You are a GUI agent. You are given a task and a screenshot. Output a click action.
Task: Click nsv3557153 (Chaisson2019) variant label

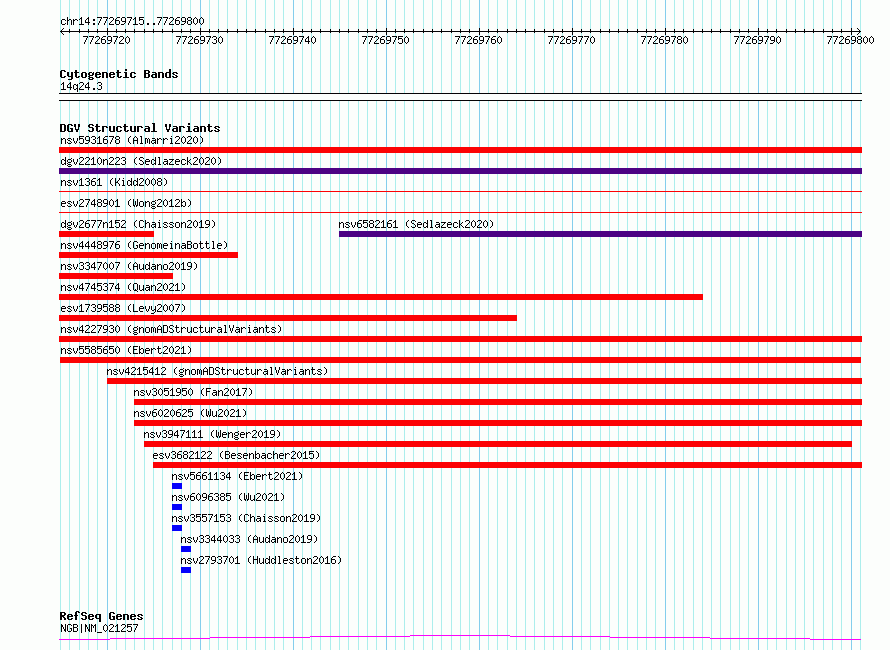[x=246, y=518]
